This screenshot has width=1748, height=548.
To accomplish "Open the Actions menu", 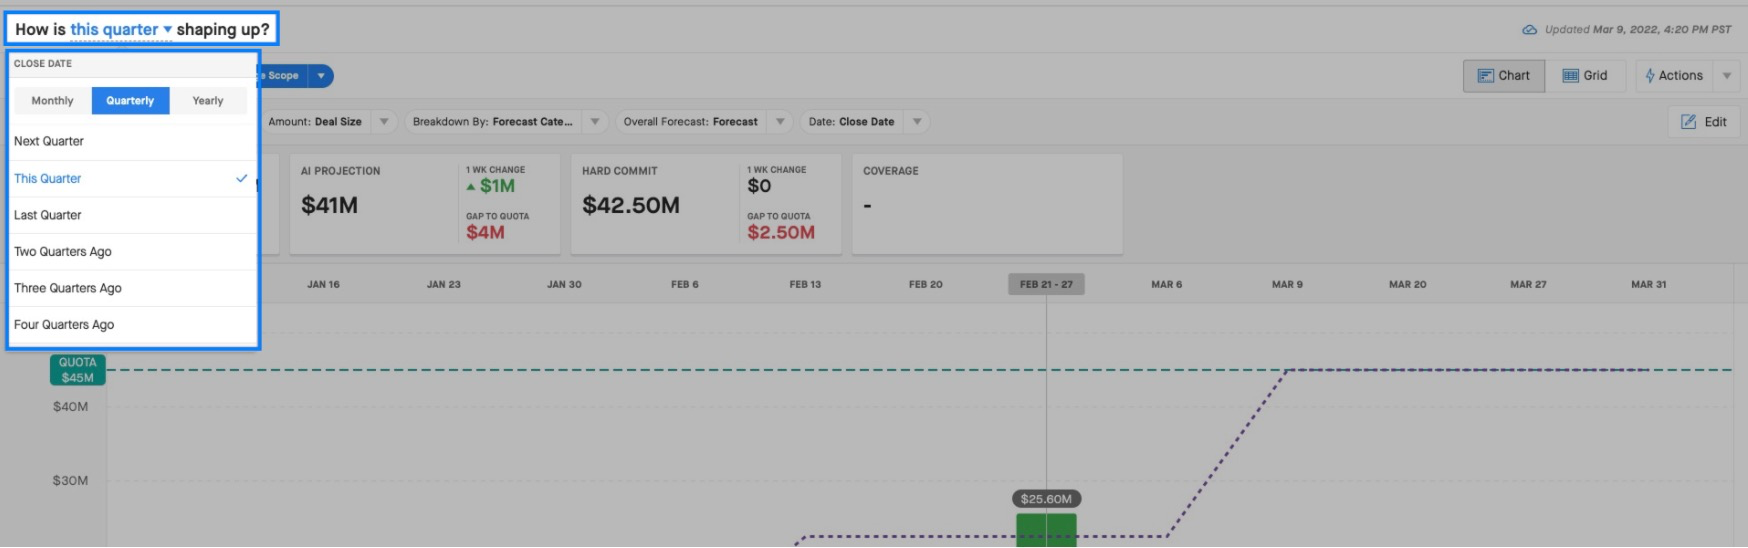I will tap(1674, 76).
